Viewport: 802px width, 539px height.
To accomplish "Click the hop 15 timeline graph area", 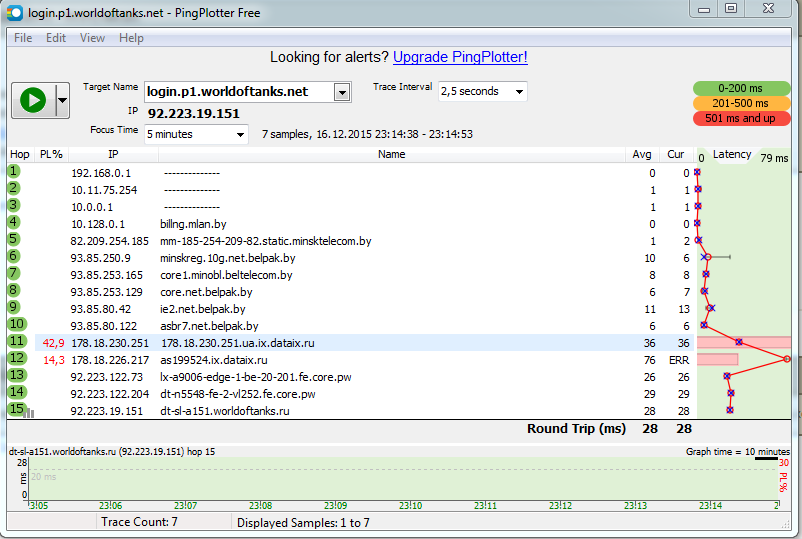I will (403, 479).
